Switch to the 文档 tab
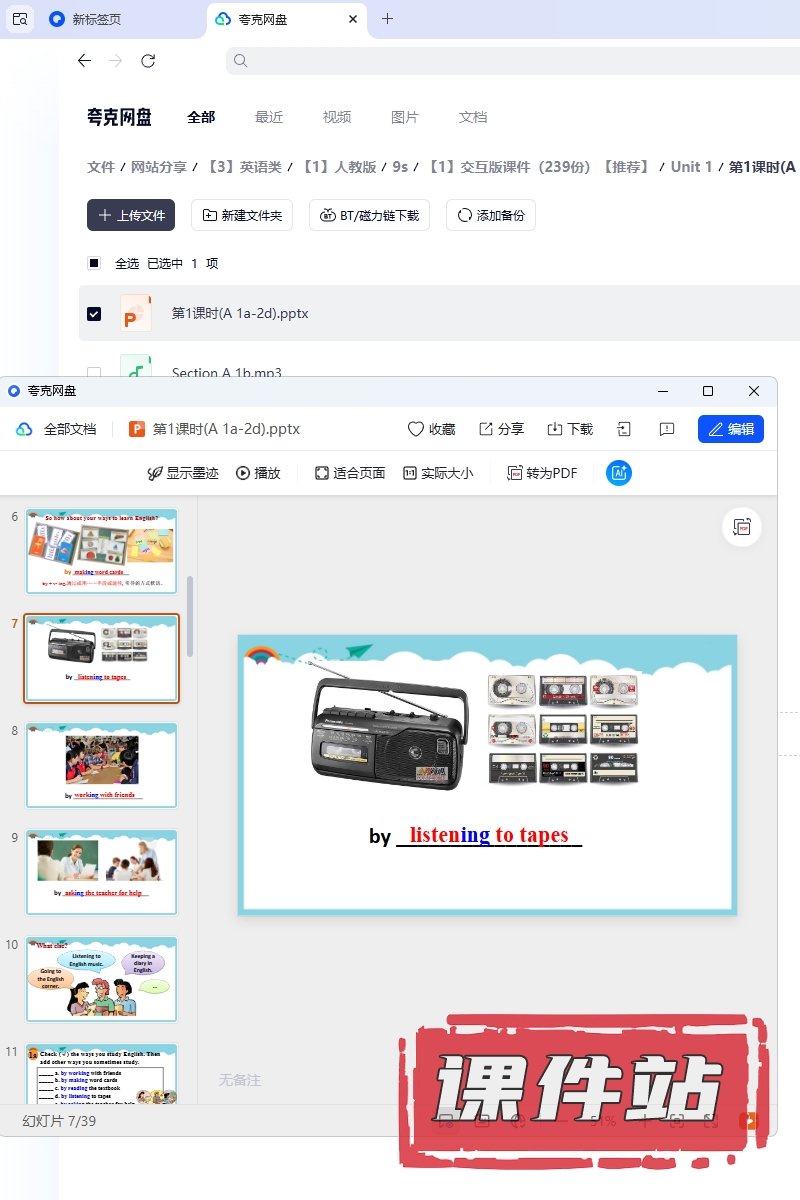This screenshot has height=1200, width=800. [x=473, y=117]
